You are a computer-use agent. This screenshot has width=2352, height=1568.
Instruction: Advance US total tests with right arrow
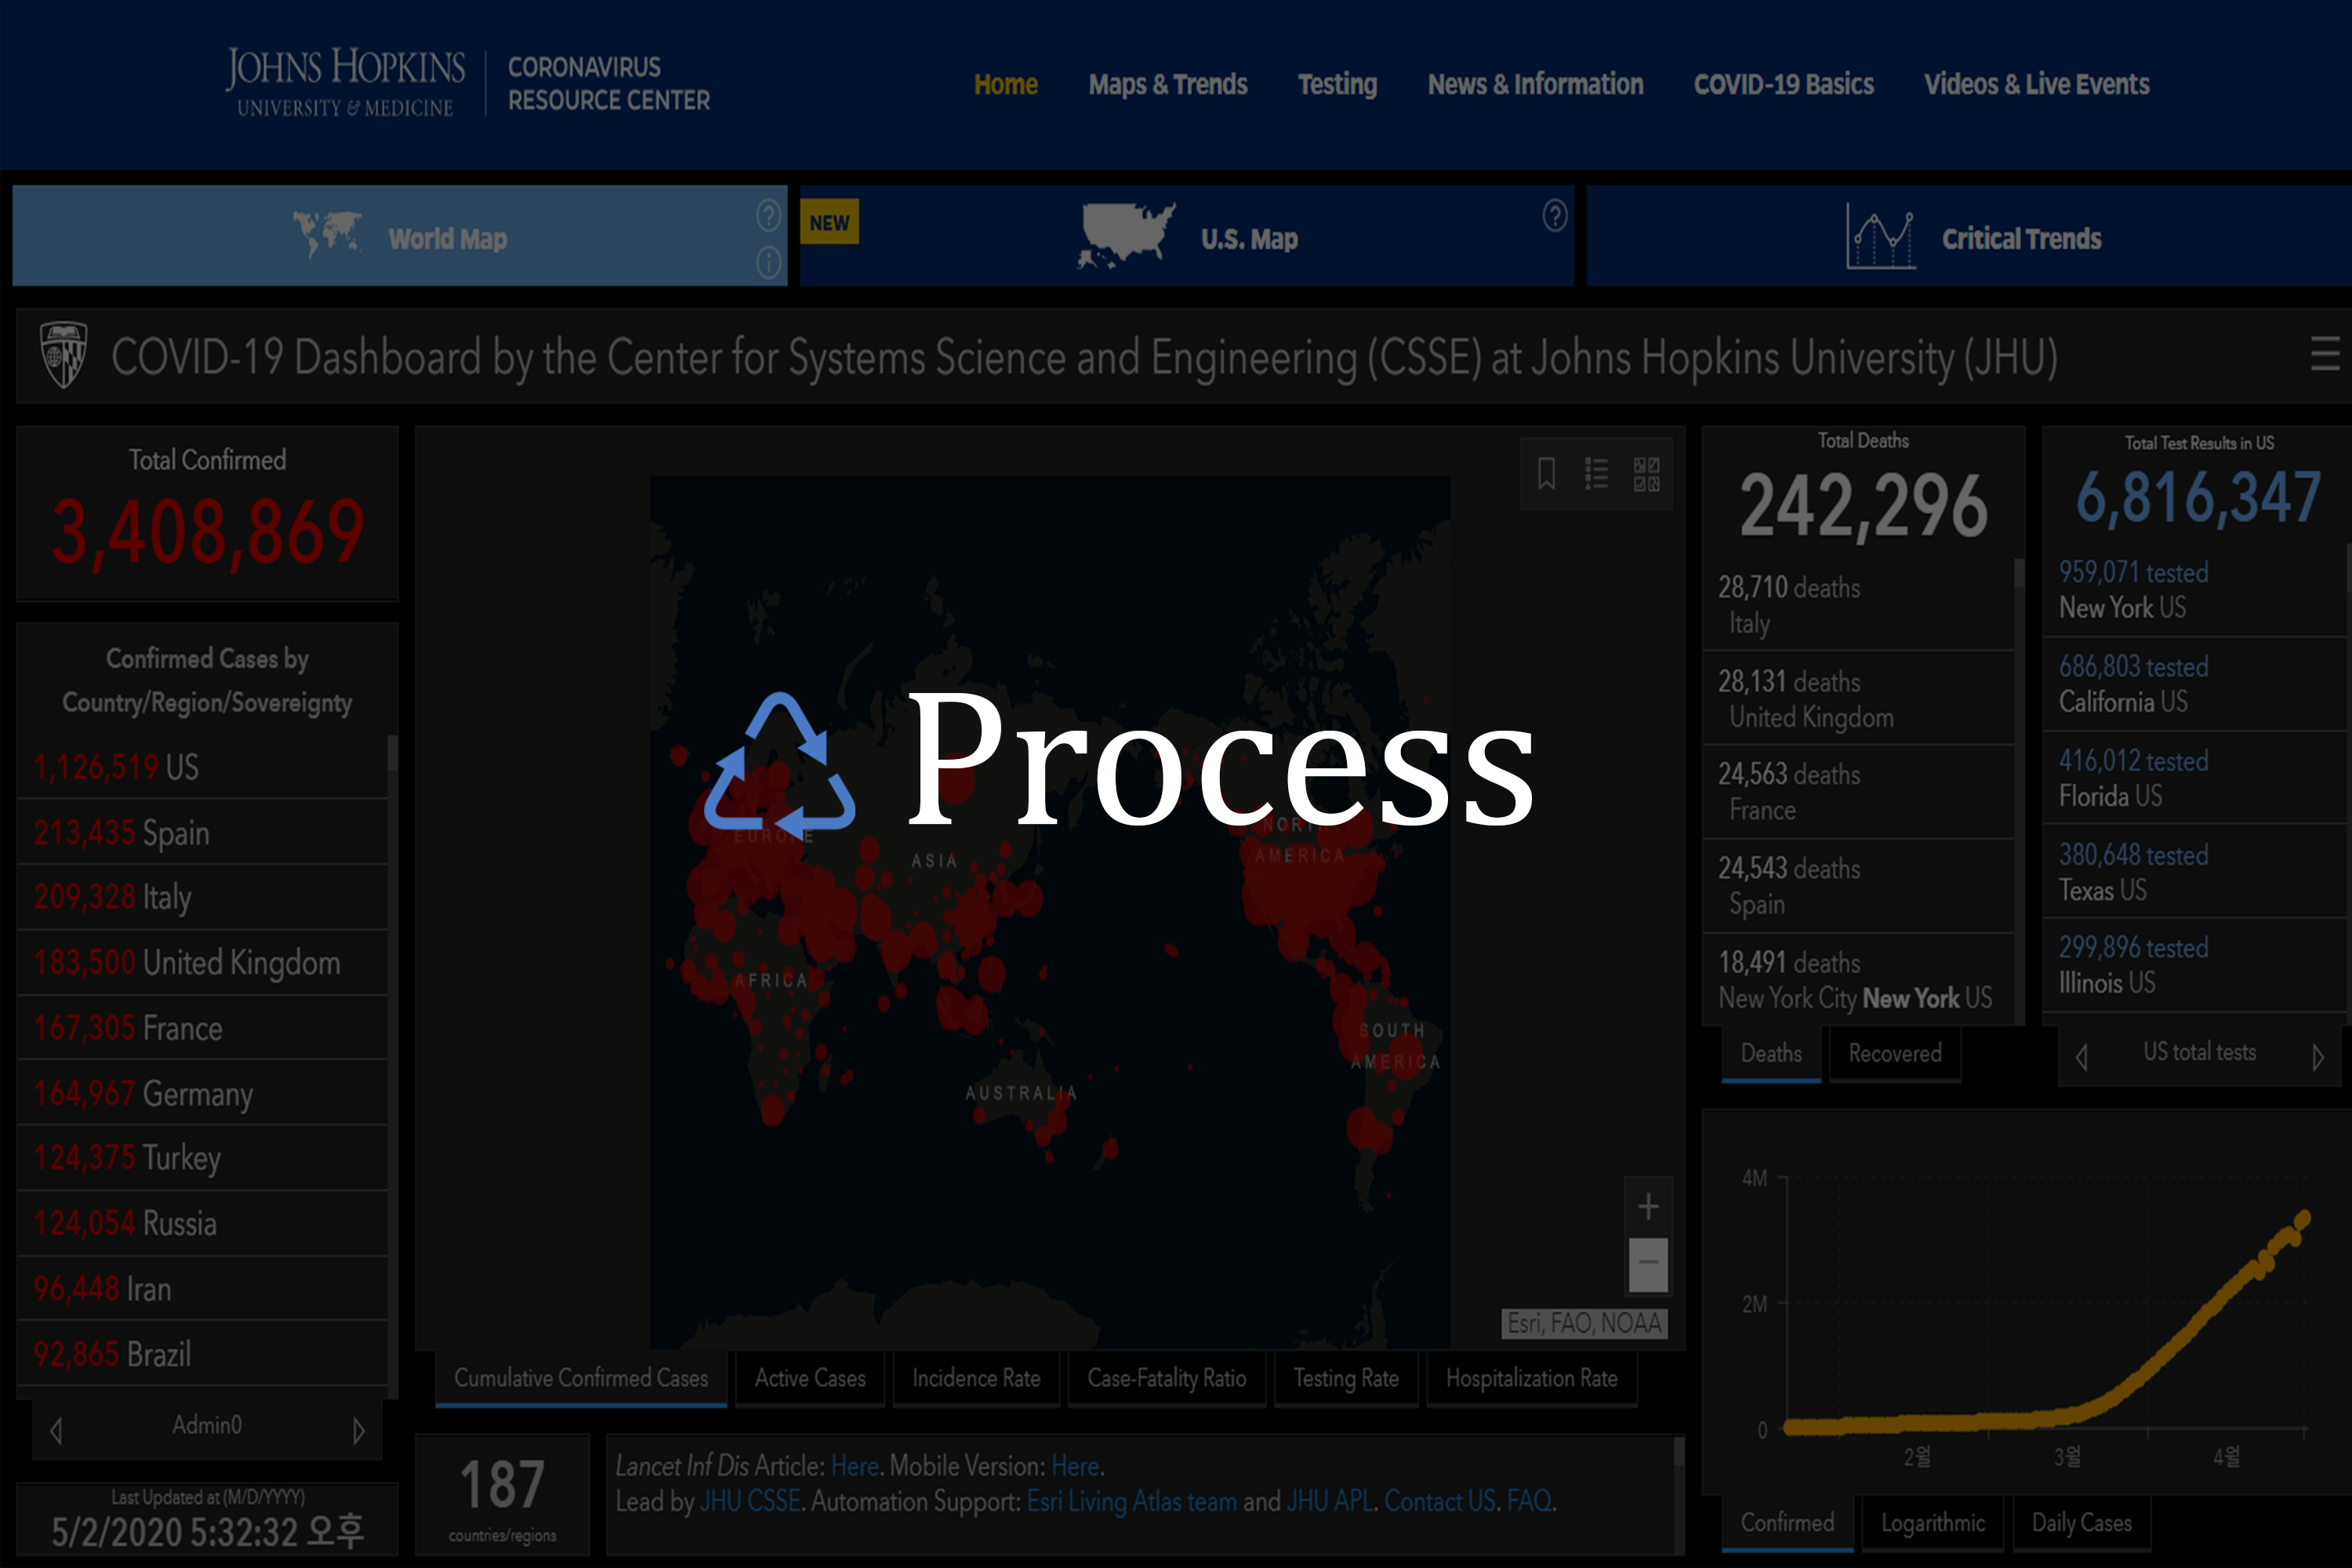pyautogui.click(x=2317, y=1057)
